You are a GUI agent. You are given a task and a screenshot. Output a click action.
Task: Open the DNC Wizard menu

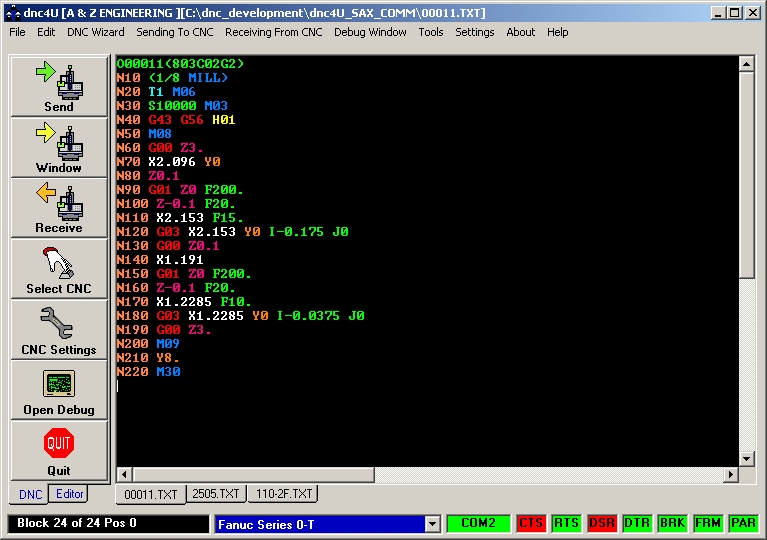(x=96, y=32)
